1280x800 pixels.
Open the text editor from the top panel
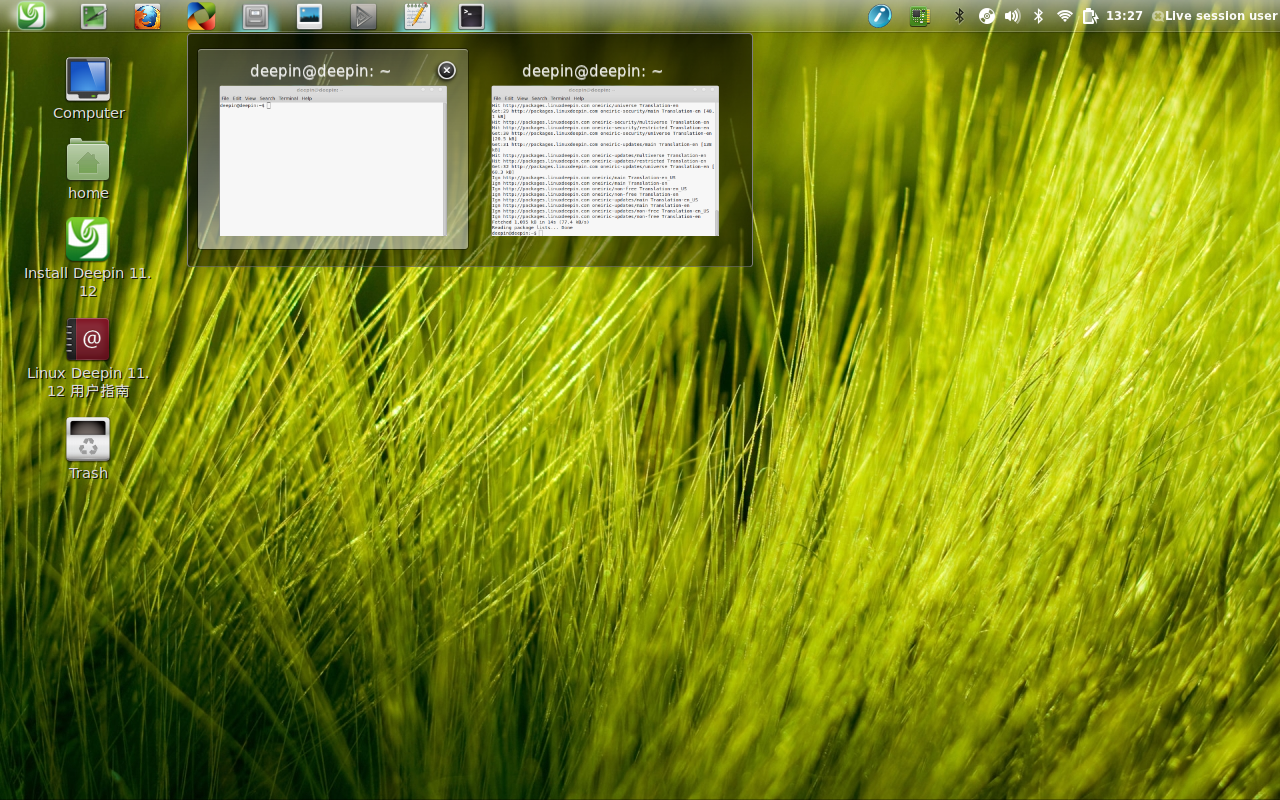416,15
